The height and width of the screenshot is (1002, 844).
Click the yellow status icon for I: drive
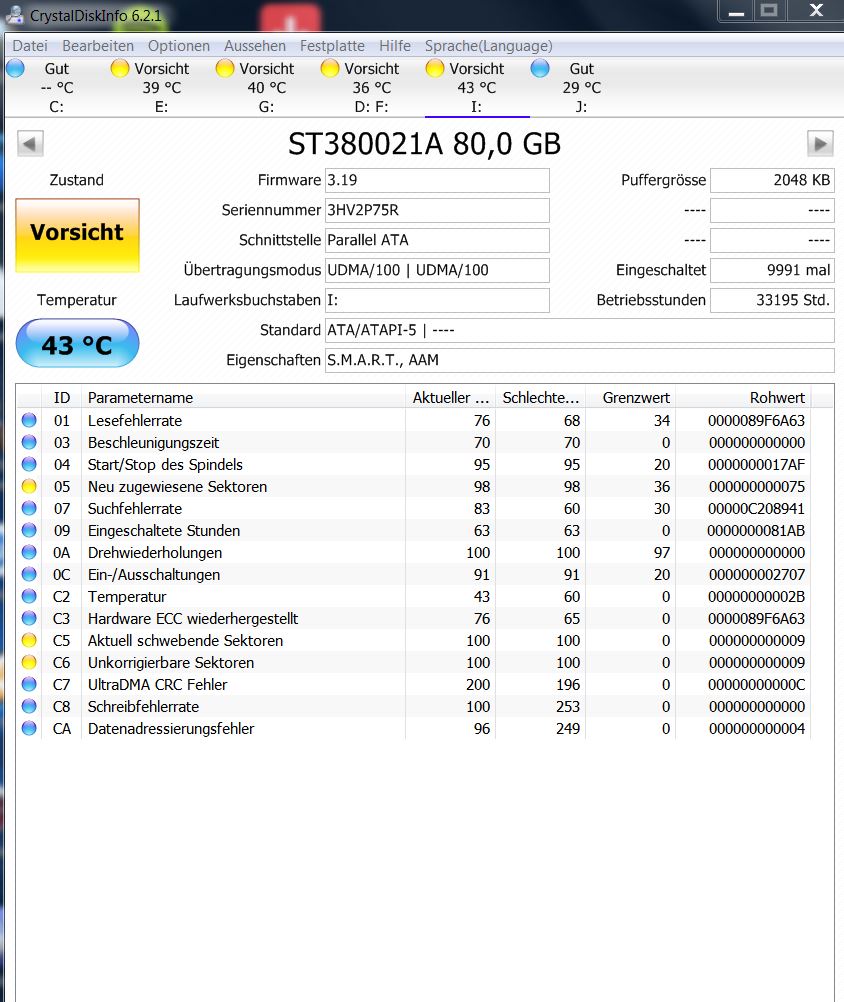coord(434,68)
